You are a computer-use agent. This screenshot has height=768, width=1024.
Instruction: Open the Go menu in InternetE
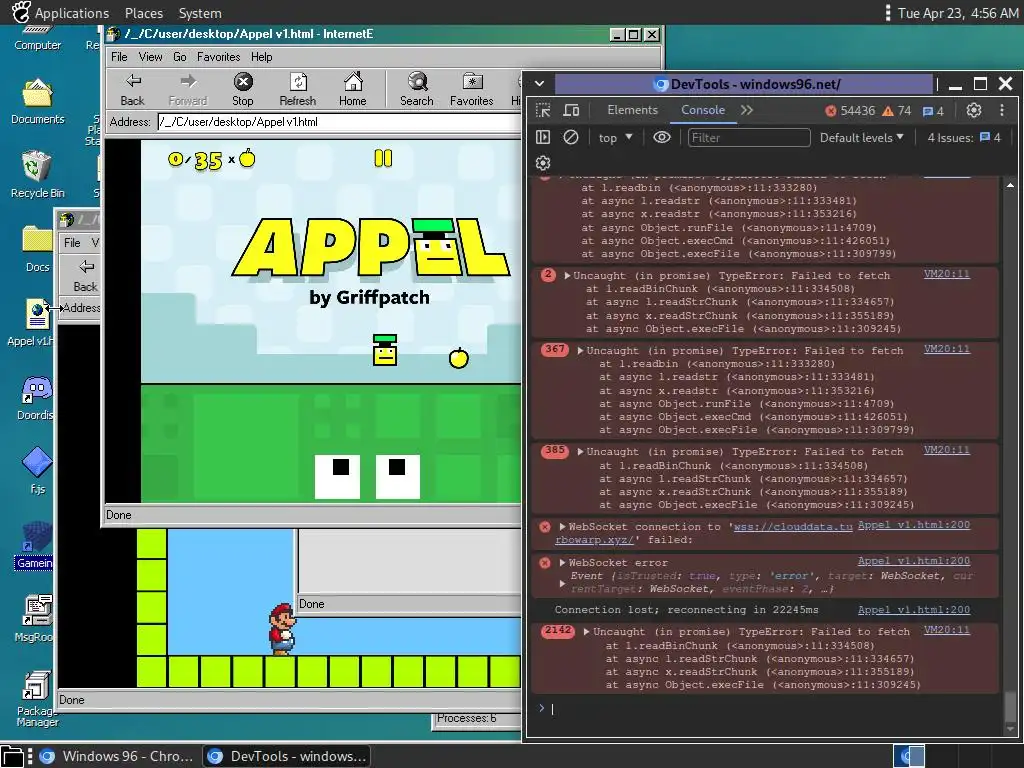pyautogui.click(x=180, y=57)
